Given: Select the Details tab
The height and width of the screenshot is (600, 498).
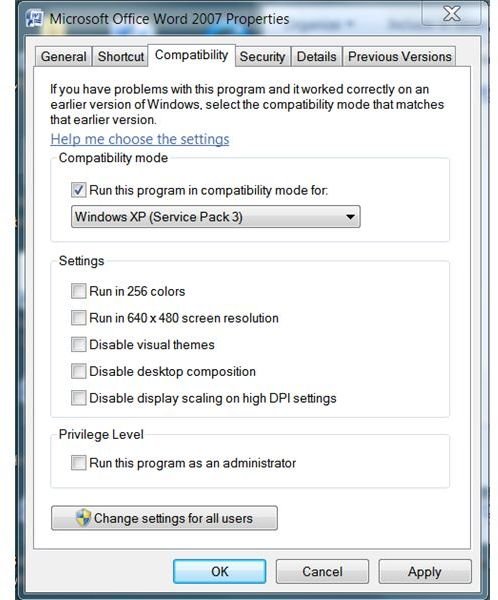Looking at the screenshot, I should (317, 57).
